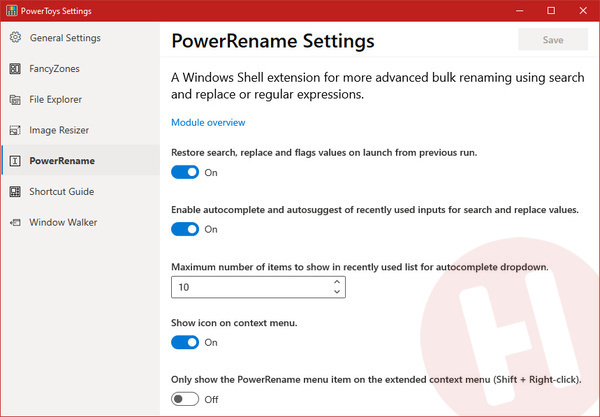Decrease the maximum items count with the down arrow
This screenshot has height=417, width=600.
tap(337, 292)
